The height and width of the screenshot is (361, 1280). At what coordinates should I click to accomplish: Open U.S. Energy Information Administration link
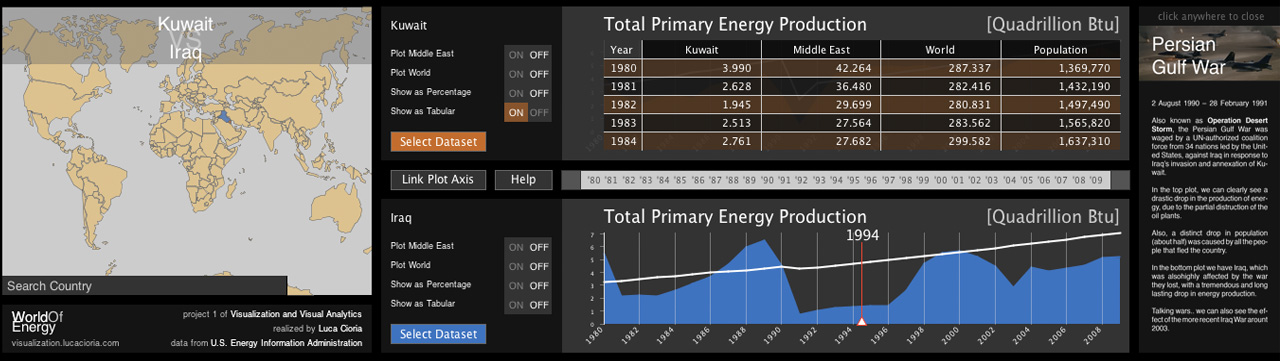(x=286, y=343)
